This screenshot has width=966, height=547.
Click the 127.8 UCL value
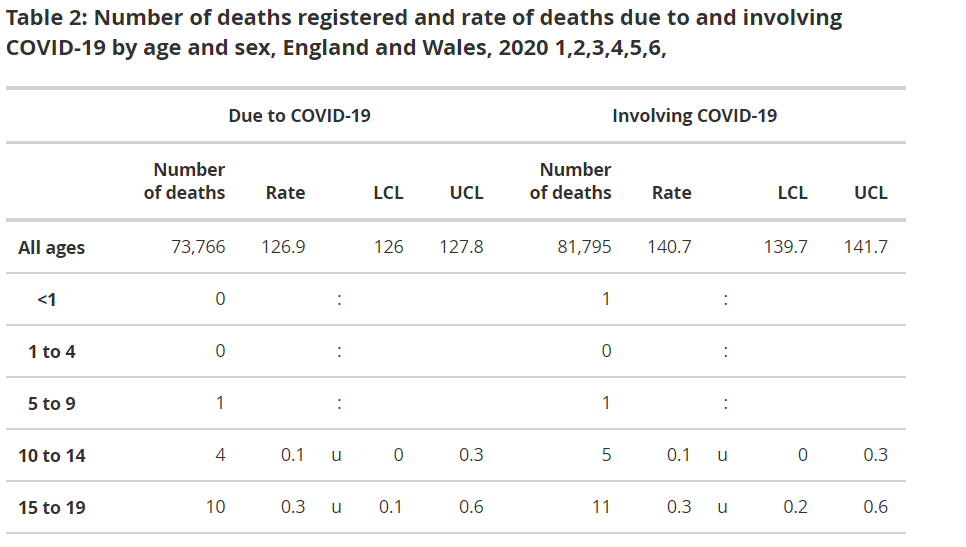click(x=461, y=247)
